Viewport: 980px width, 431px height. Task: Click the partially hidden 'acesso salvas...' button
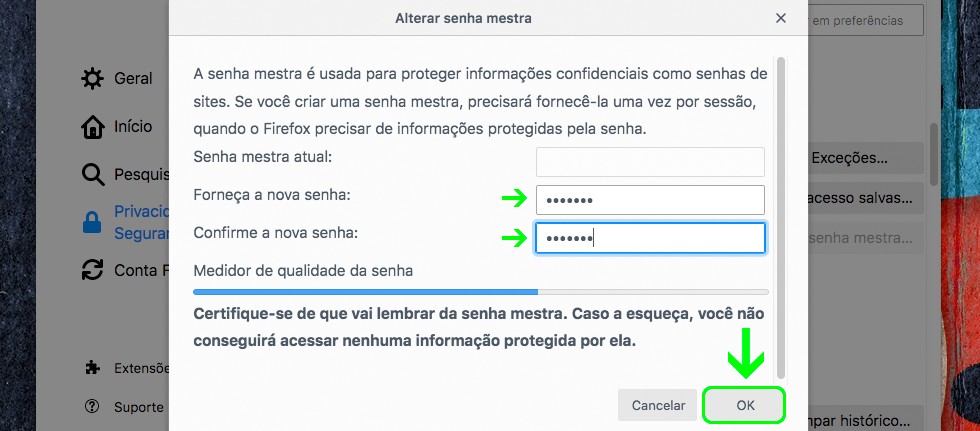coord(862,198)
